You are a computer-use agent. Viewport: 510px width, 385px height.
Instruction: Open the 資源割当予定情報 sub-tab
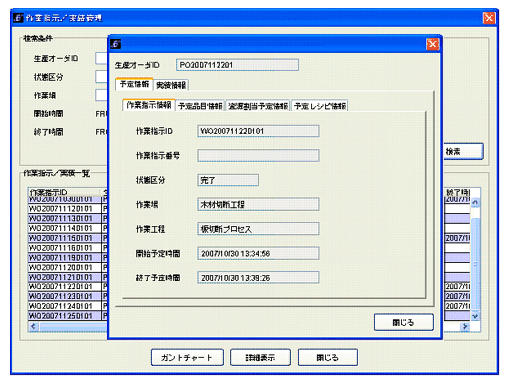pos(258,106)
